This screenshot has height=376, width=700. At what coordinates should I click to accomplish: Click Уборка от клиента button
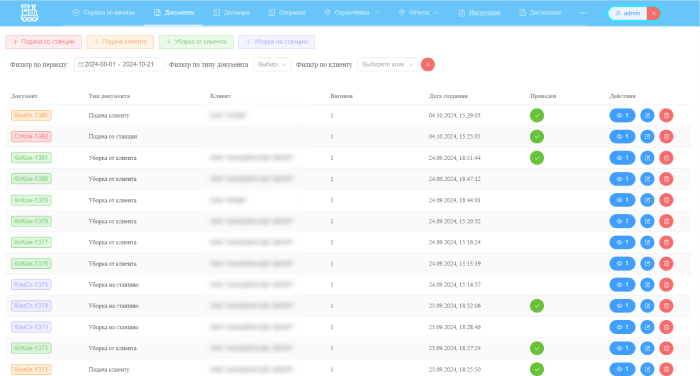(x=196, y=42)
